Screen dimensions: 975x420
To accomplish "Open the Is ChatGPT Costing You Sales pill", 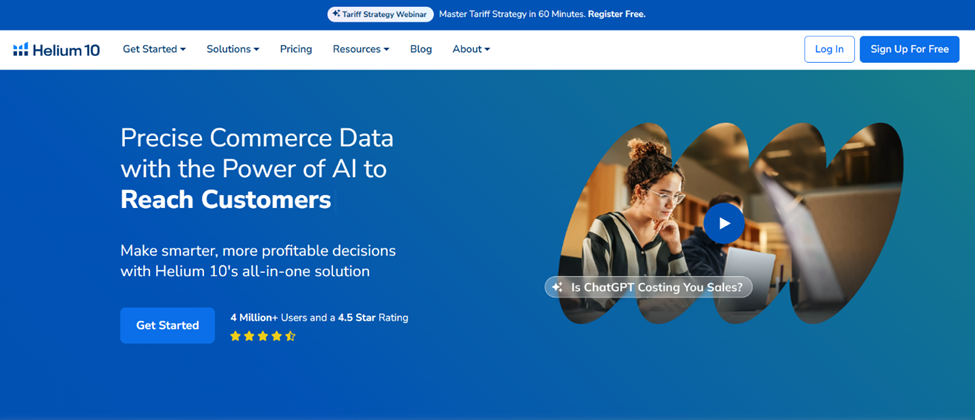I will coord(649,287).
